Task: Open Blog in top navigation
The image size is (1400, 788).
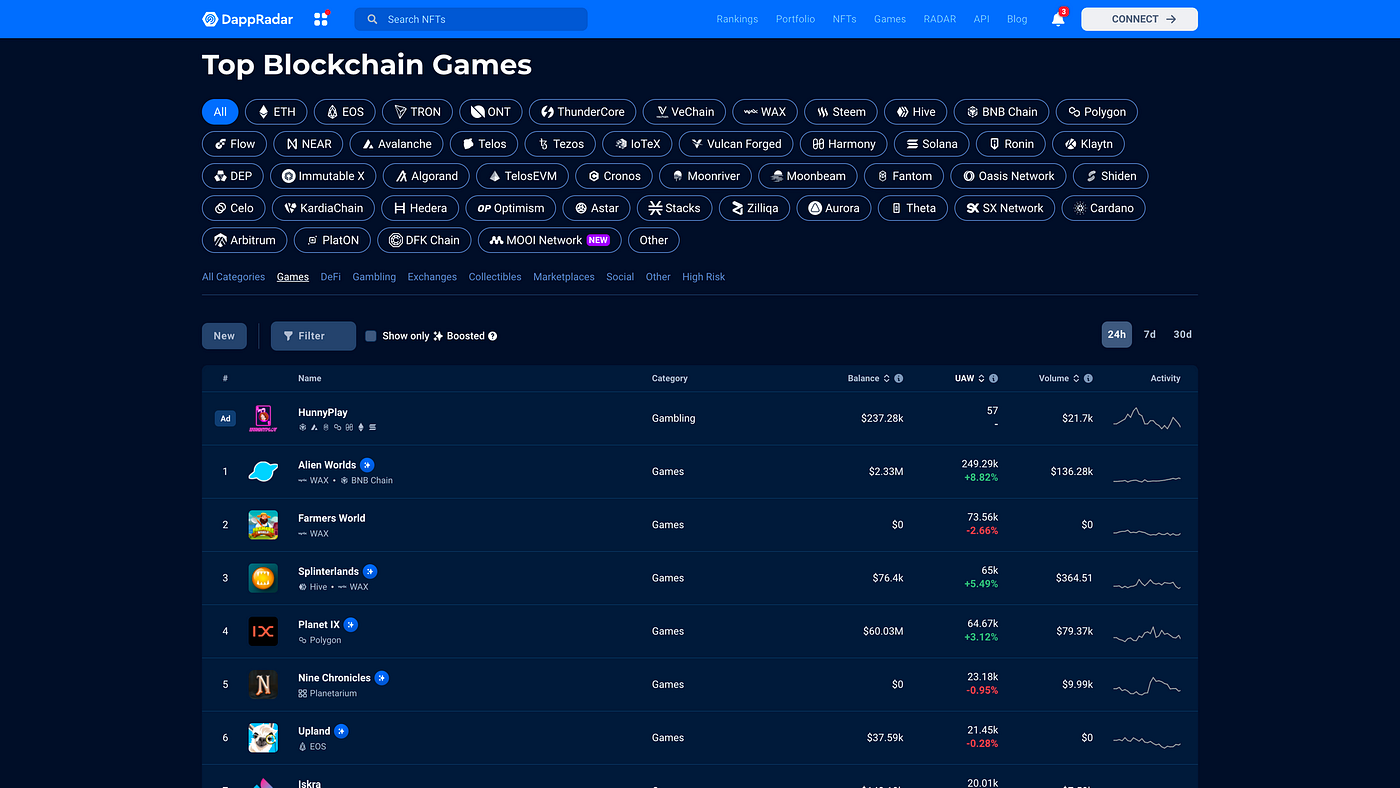Action: coord(1017,19)
